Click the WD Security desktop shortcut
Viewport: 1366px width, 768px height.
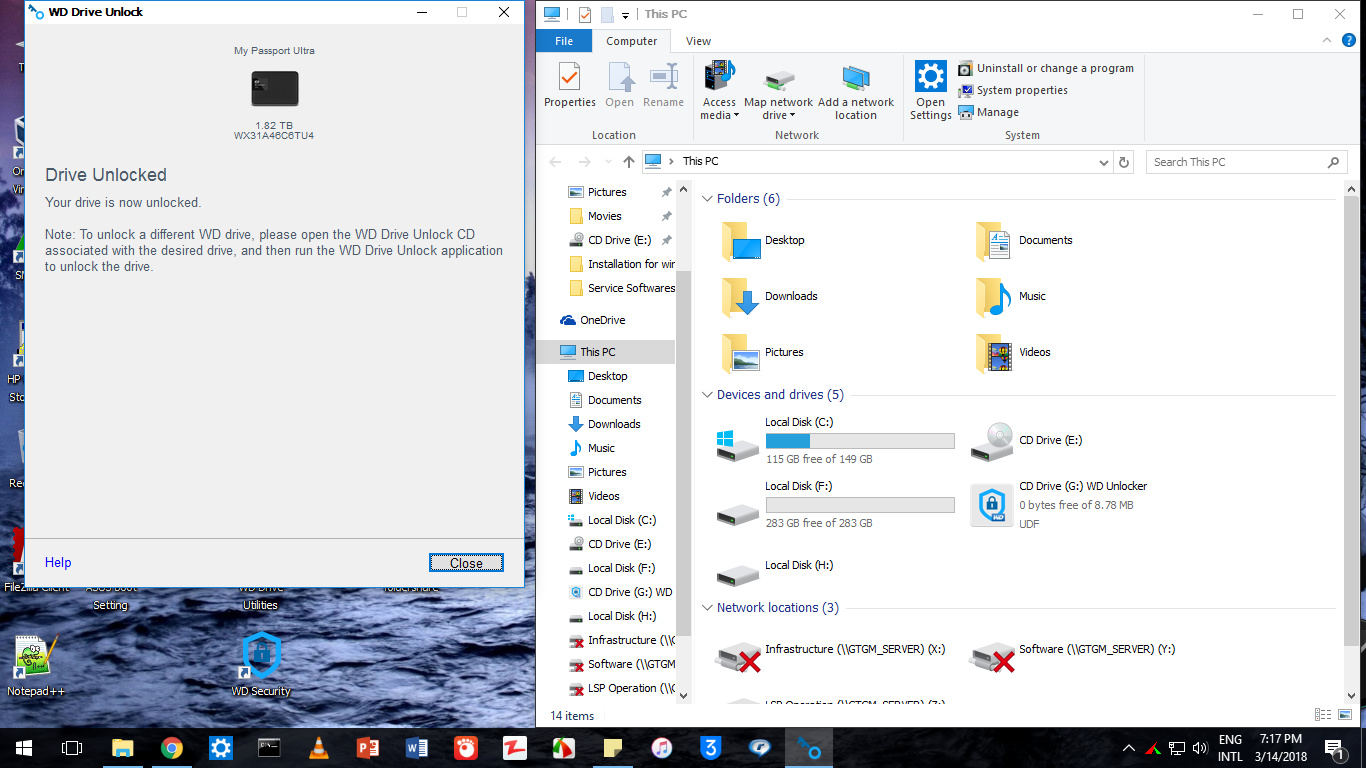(x=261, y=665)
